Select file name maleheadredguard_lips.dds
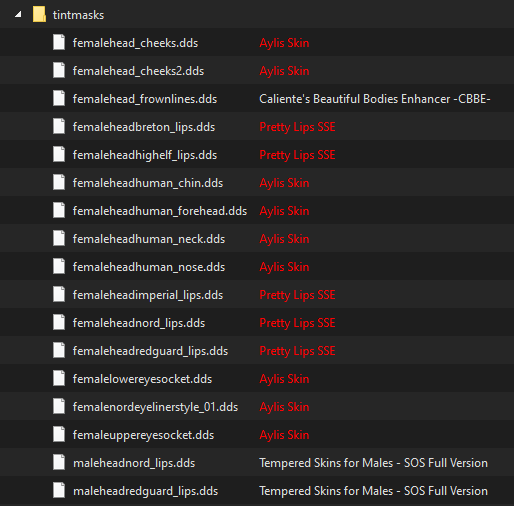 (145, 491)
